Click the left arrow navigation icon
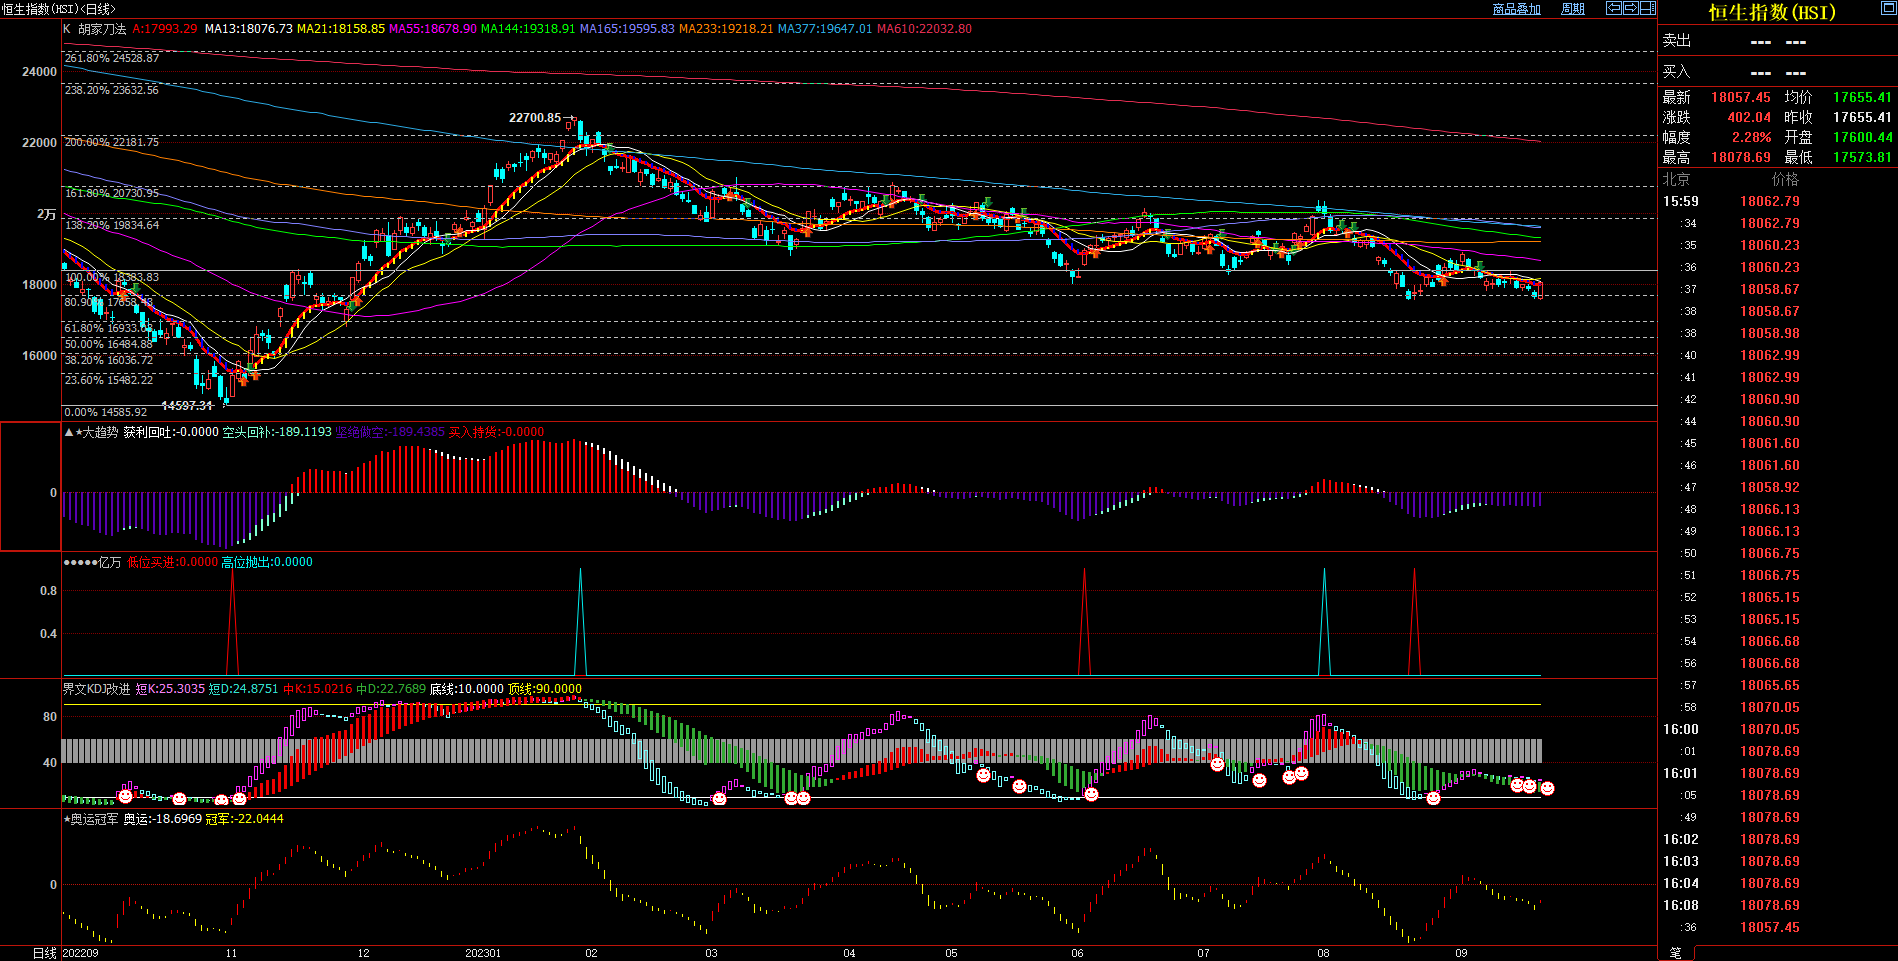The width and height of the screenshot is (1898, 961). point(1614,8)
